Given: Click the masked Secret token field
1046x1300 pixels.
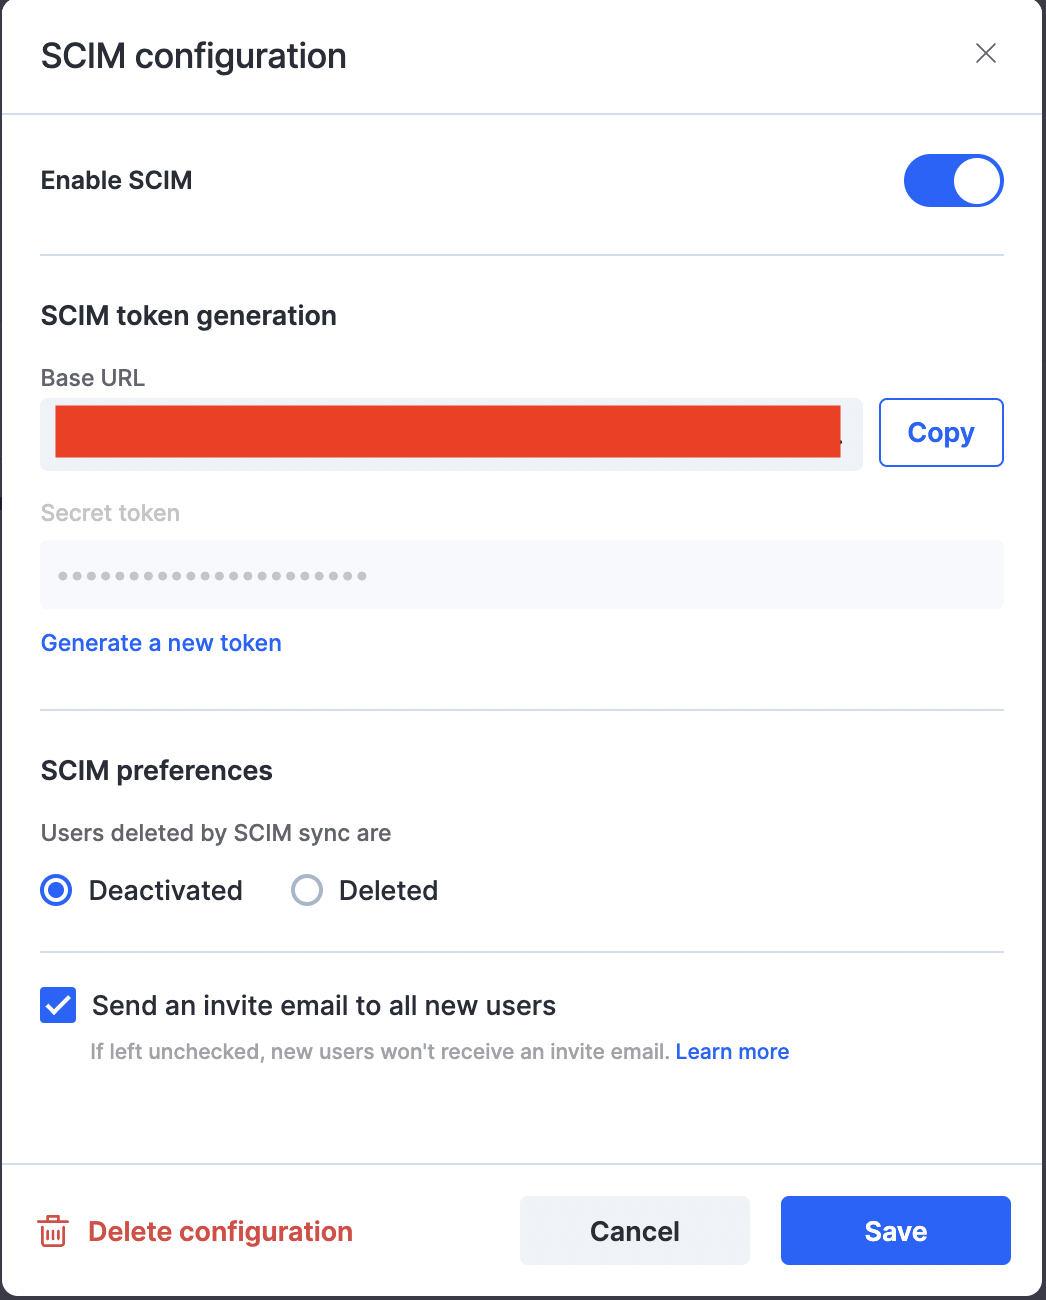Looking at the screenshot, I should [x=522, y=575].
